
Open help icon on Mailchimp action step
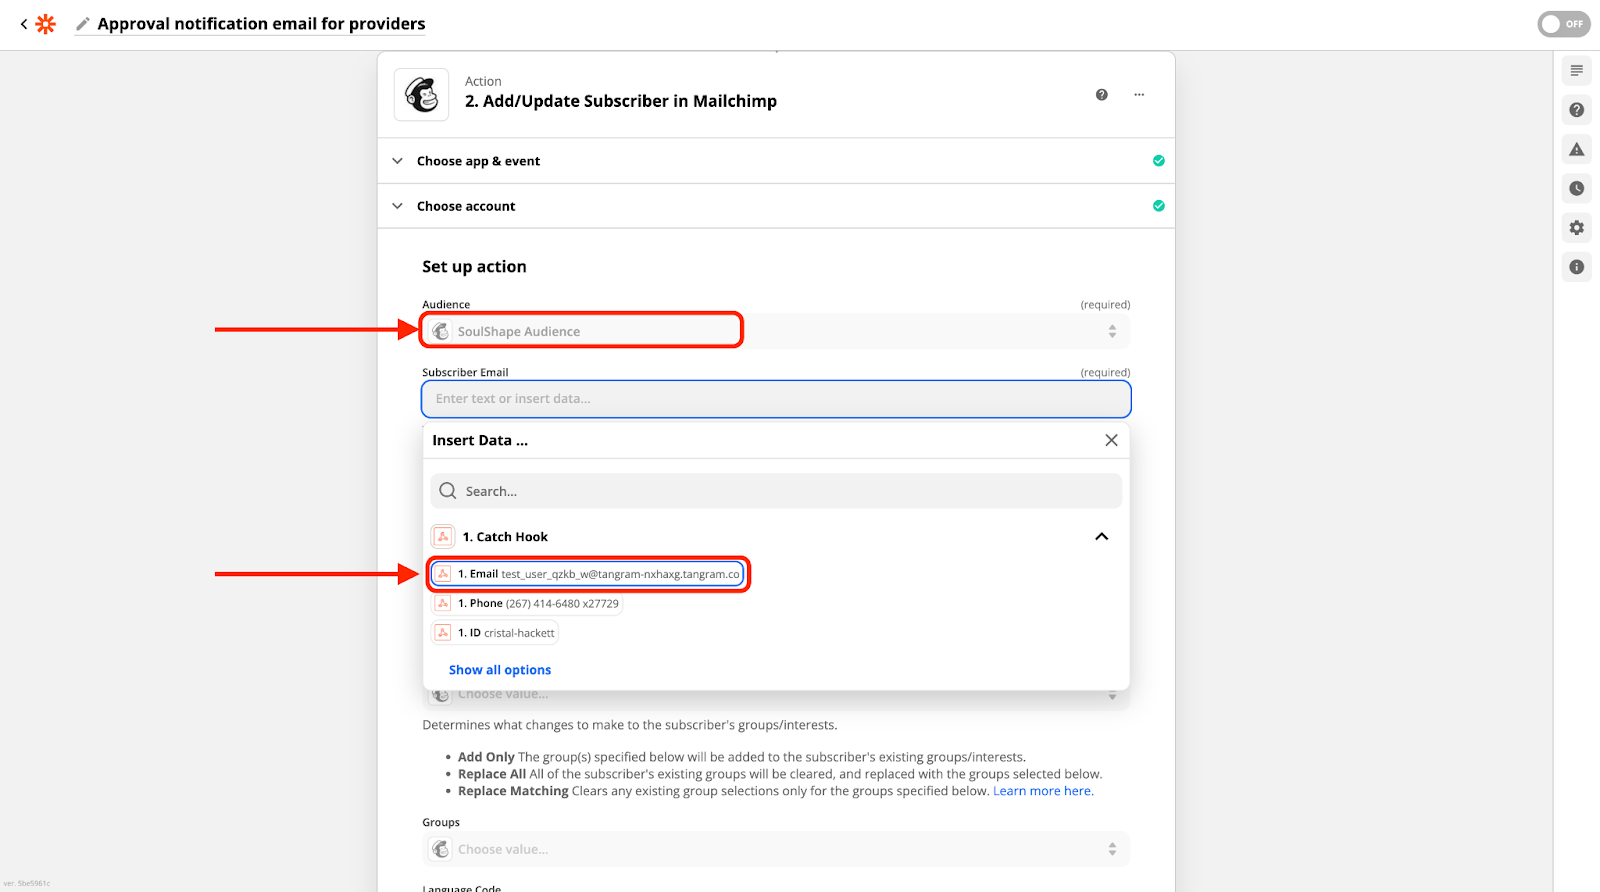click(1101, 95)
